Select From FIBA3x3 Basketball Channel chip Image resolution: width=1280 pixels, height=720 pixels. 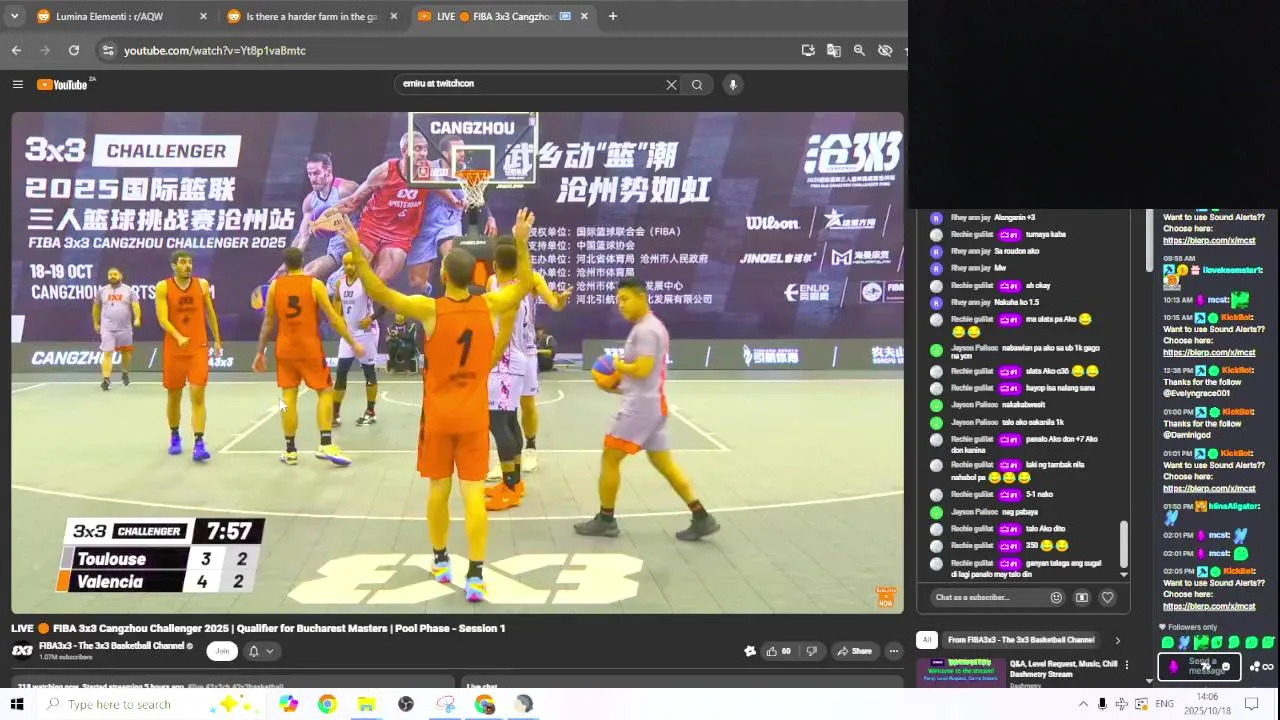click(1021, 640)
